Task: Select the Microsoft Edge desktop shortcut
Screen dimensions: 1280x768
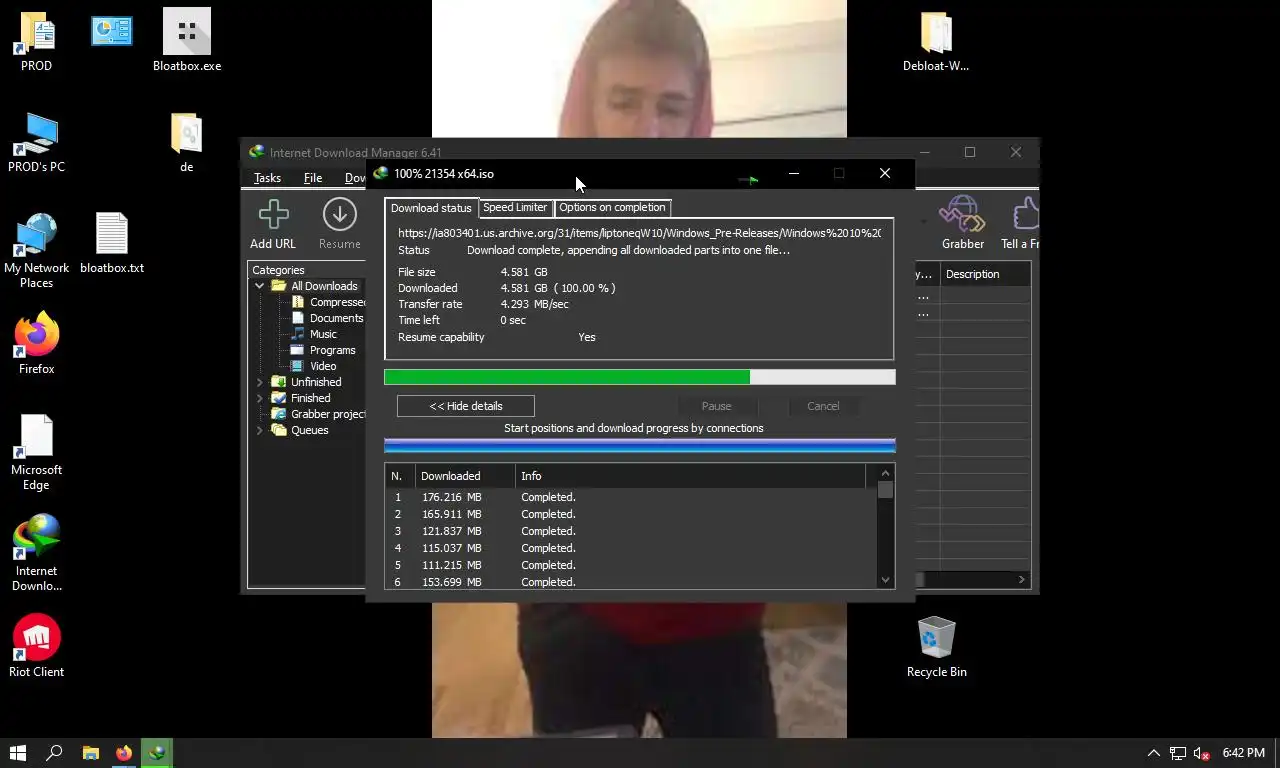Action: 37,452
